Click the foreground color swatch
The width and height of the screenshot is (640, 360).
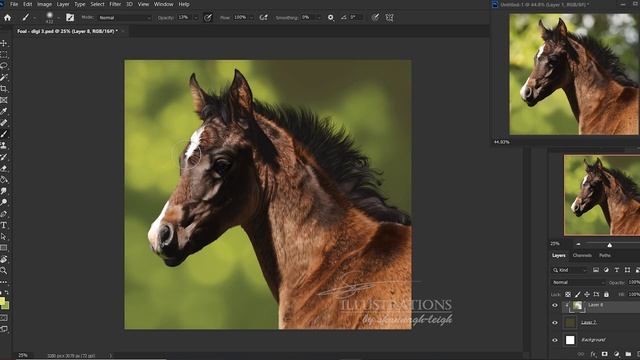2,302
